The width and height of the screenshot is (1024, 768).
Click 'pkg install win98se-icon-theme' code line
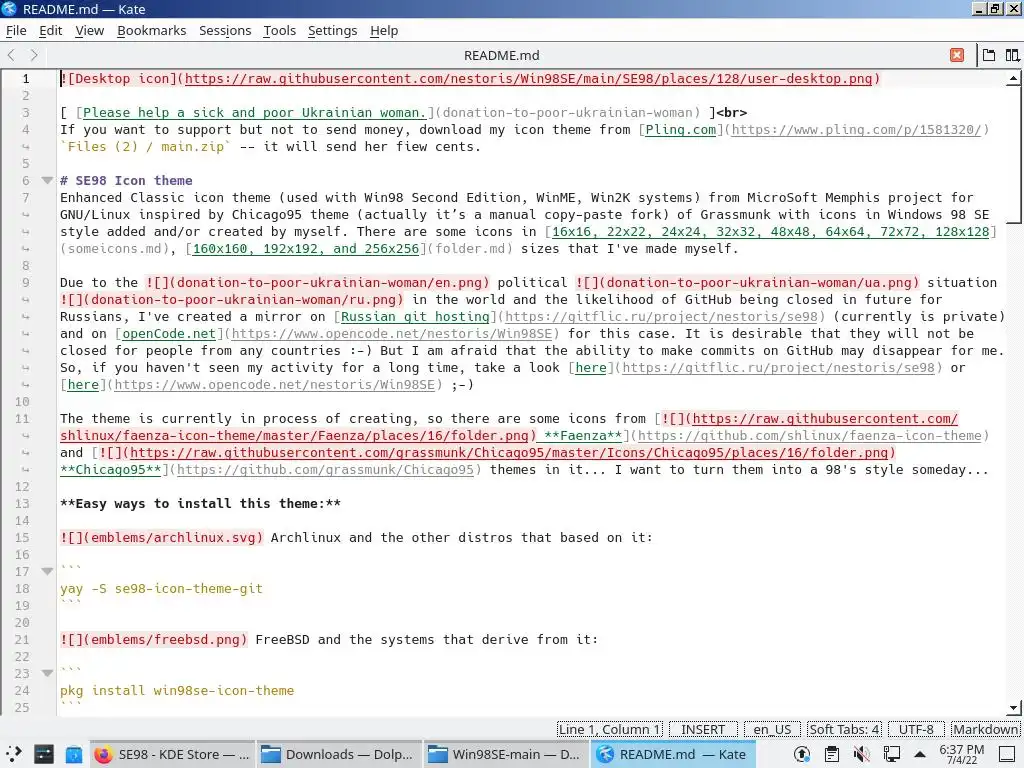pos(177,690)
